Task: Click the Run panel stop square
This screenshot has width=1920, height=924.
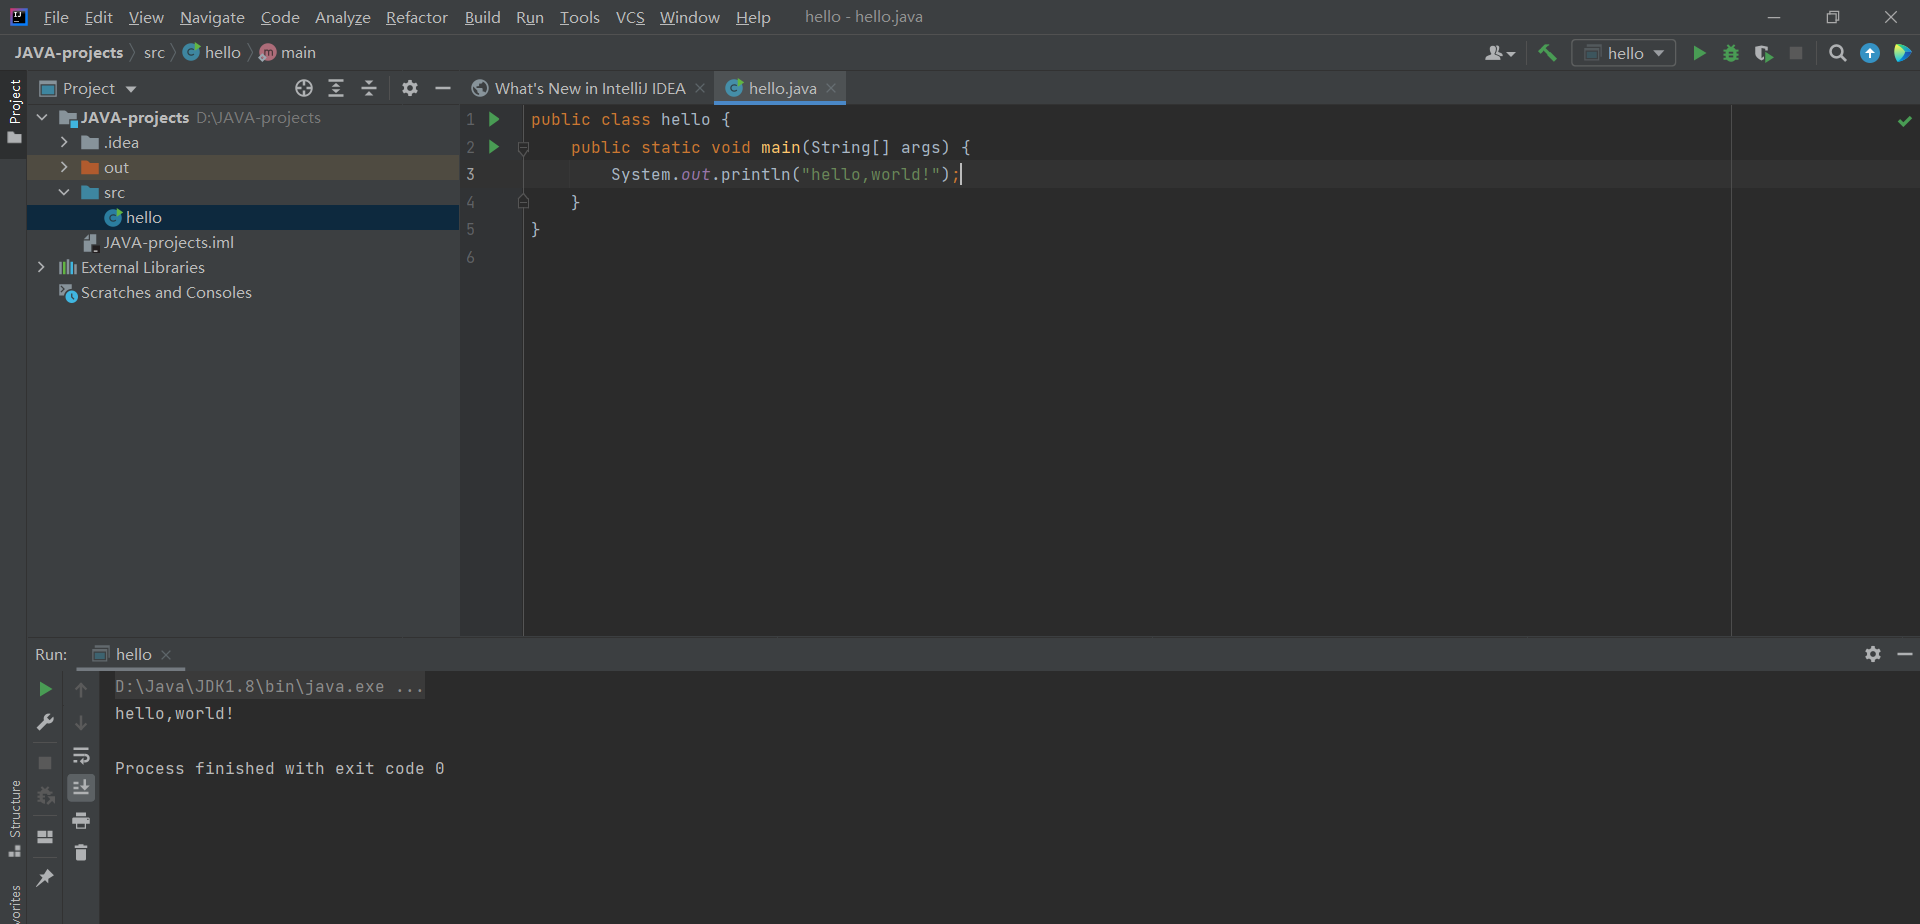Action: coord(45,763)
